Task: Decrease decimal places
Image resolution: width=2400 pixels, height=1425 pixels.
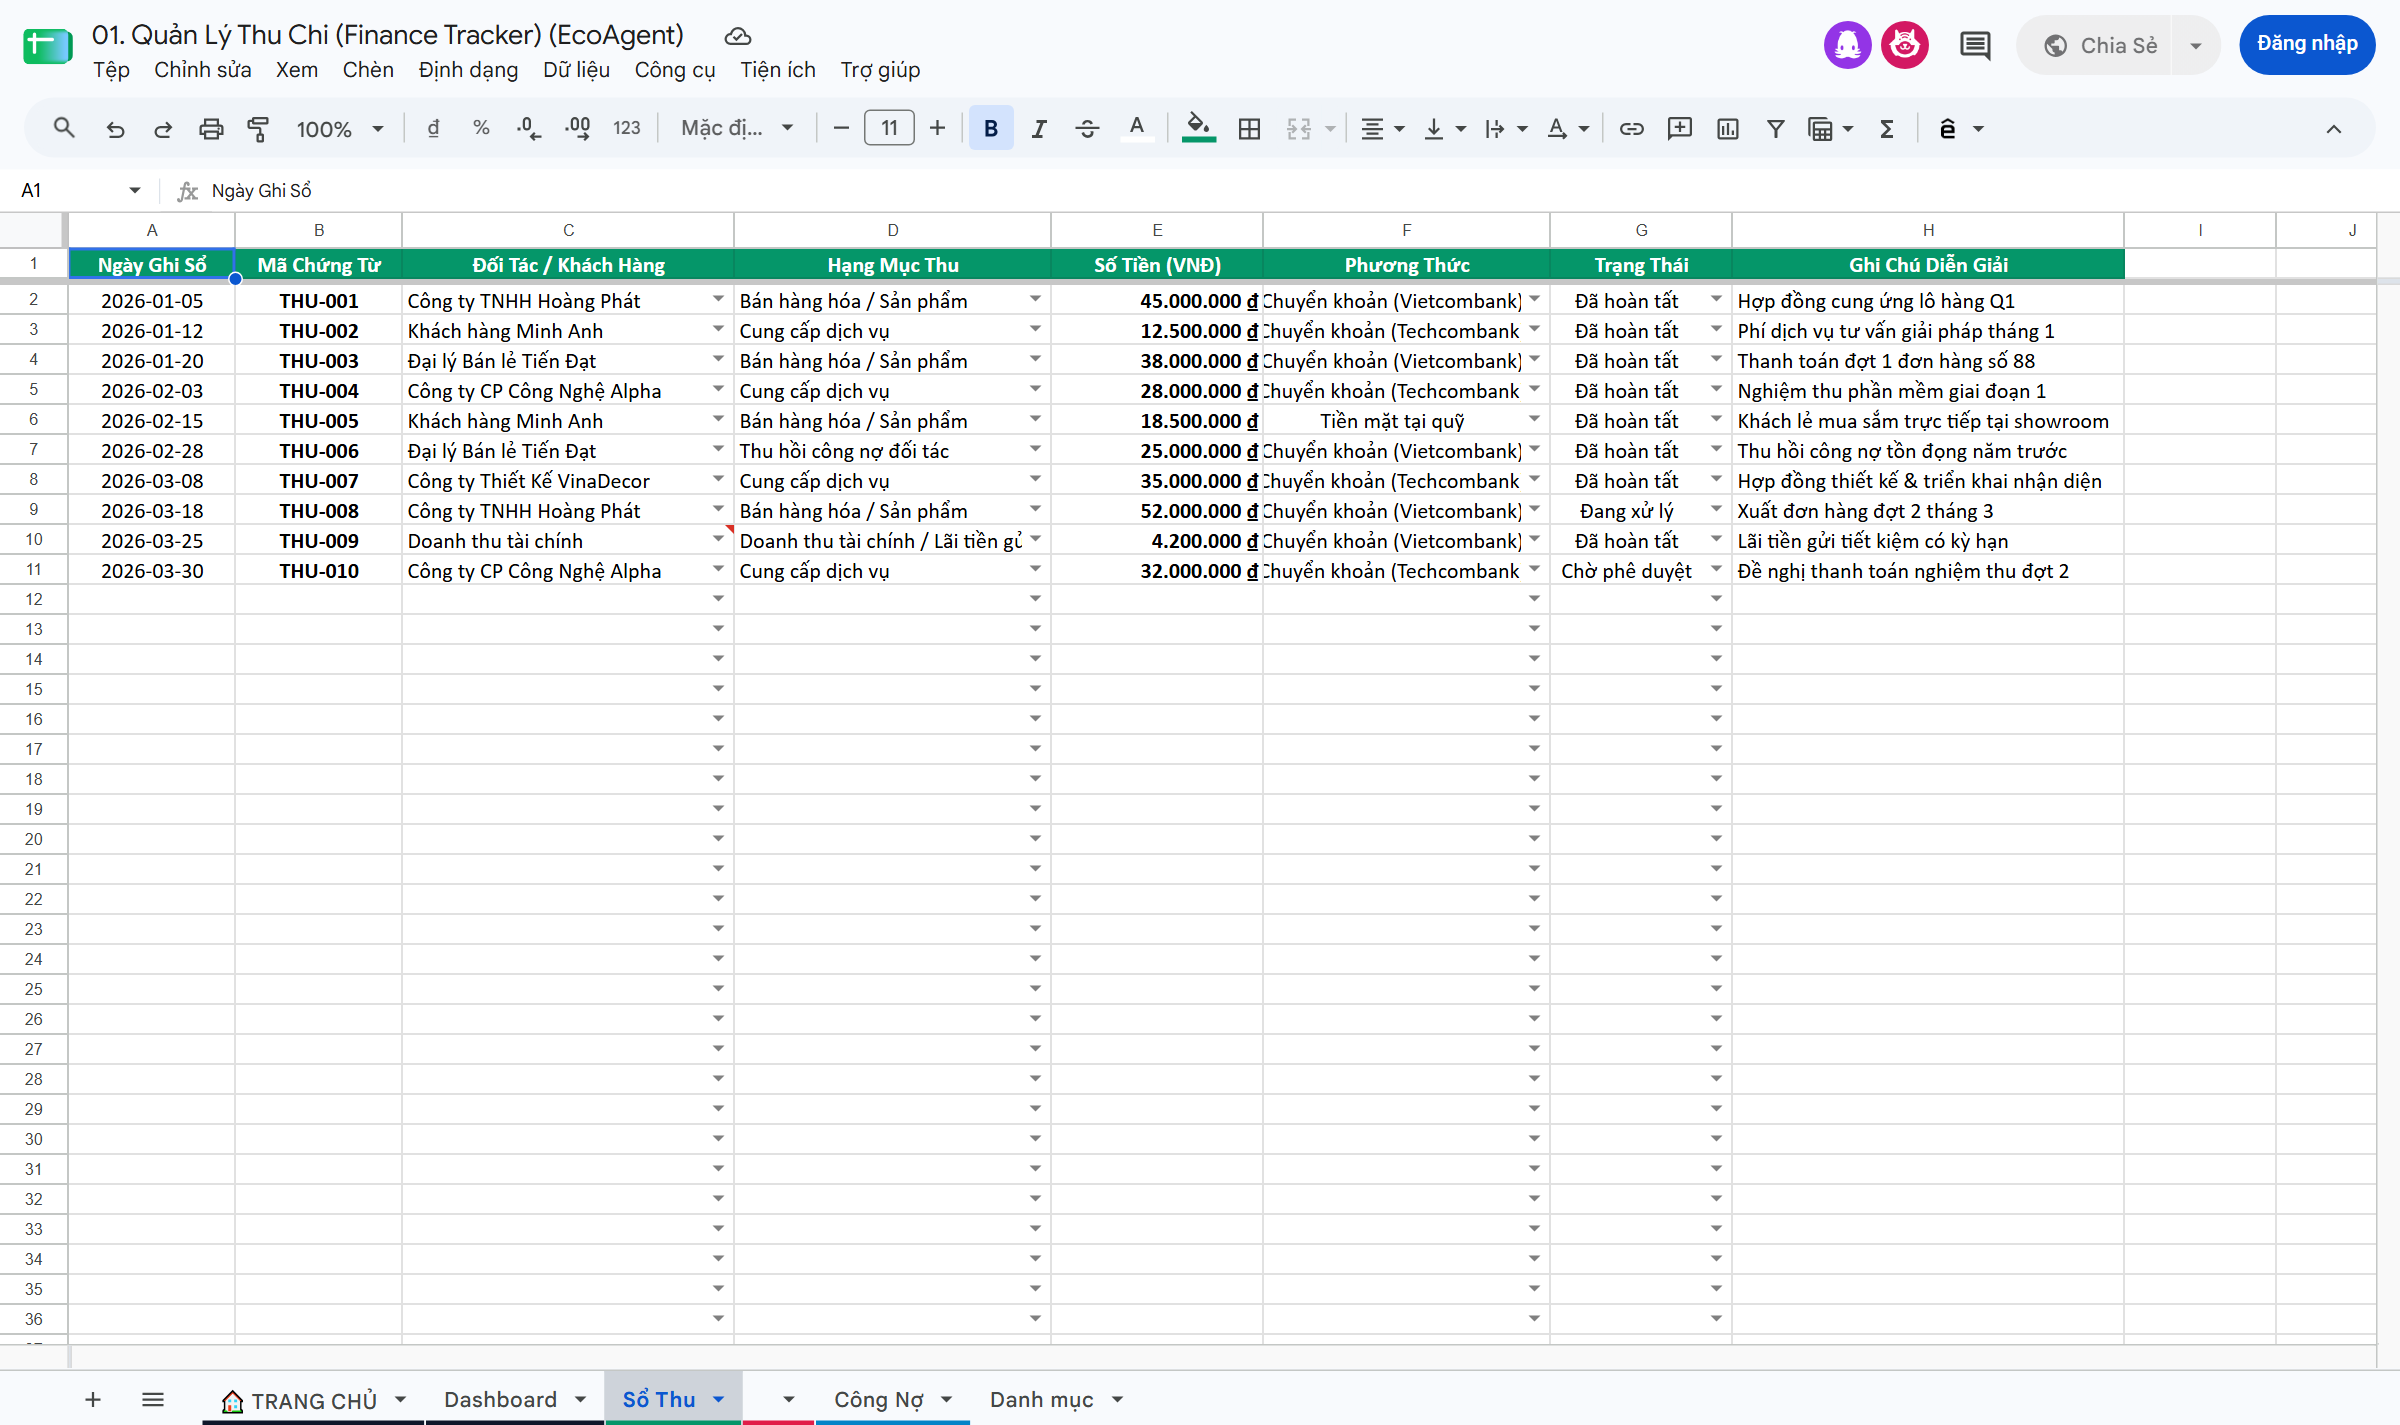Action: coord(529,129)
